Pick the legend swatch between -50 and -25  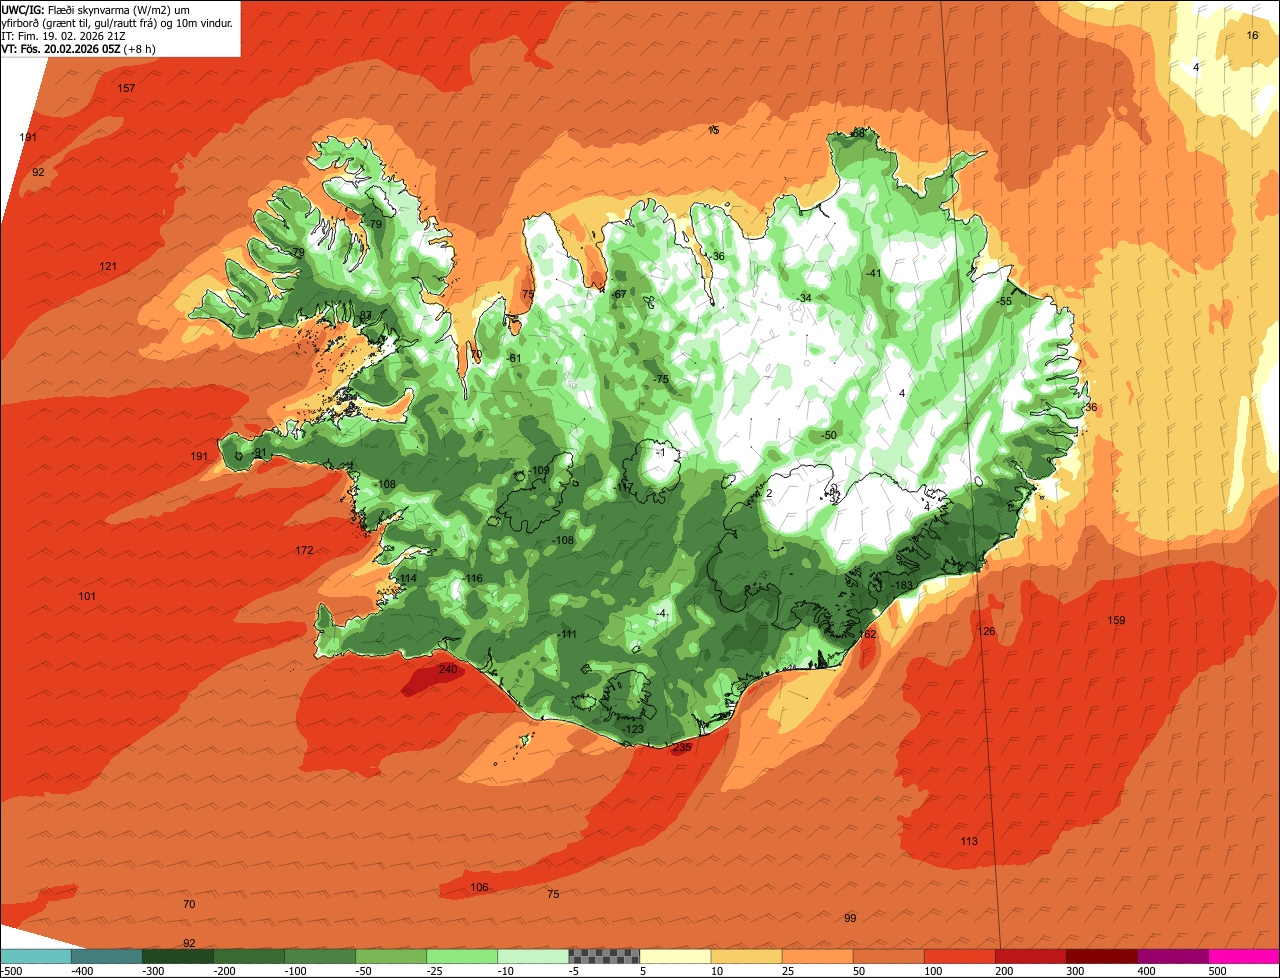(390, 955)
